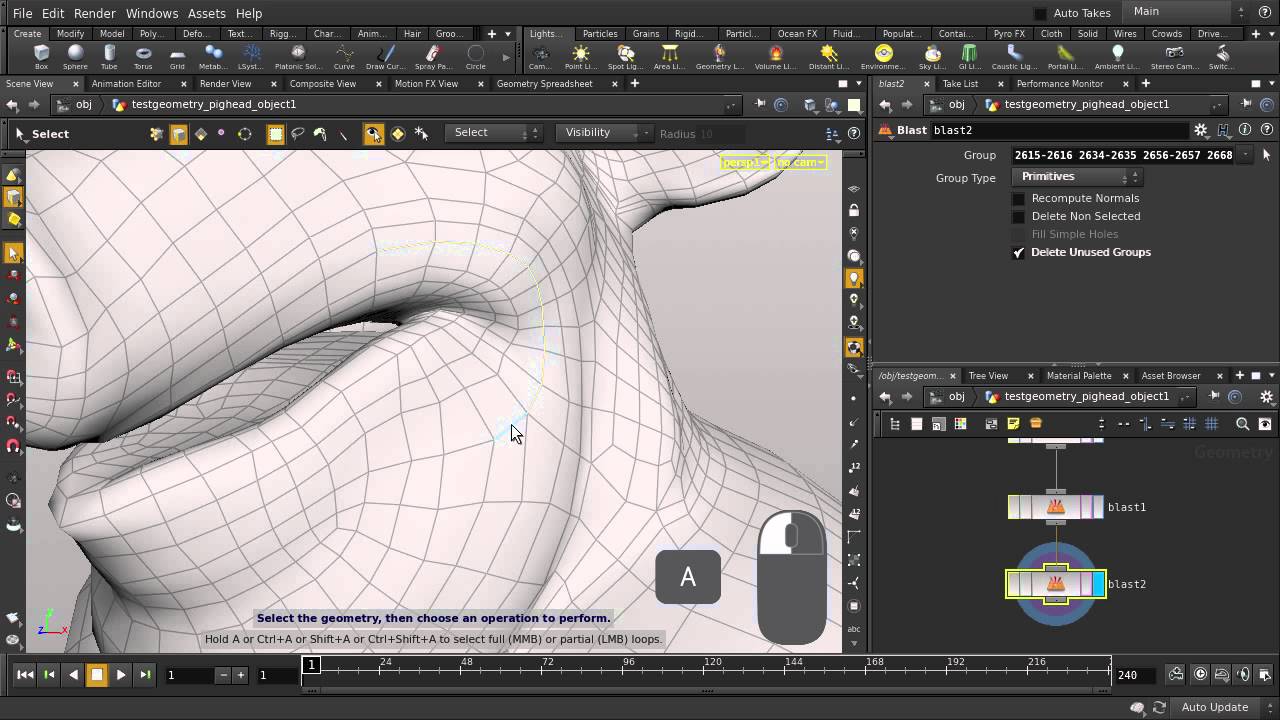Image resolution: width=1280 pixels, height=720 pixels.
Task: Expand the Select mode dropdown
Action: click(x=495, y=133)
